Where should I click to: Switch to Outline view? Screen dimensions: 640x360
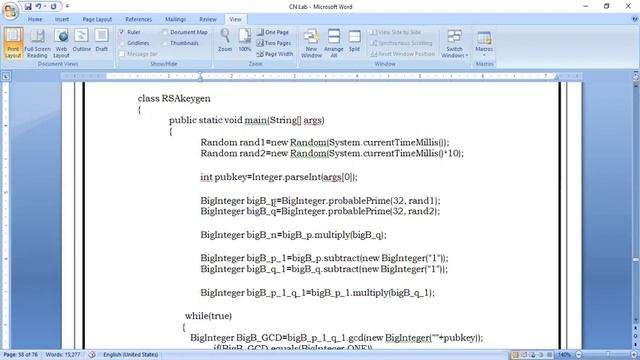[x=82, y=41]
